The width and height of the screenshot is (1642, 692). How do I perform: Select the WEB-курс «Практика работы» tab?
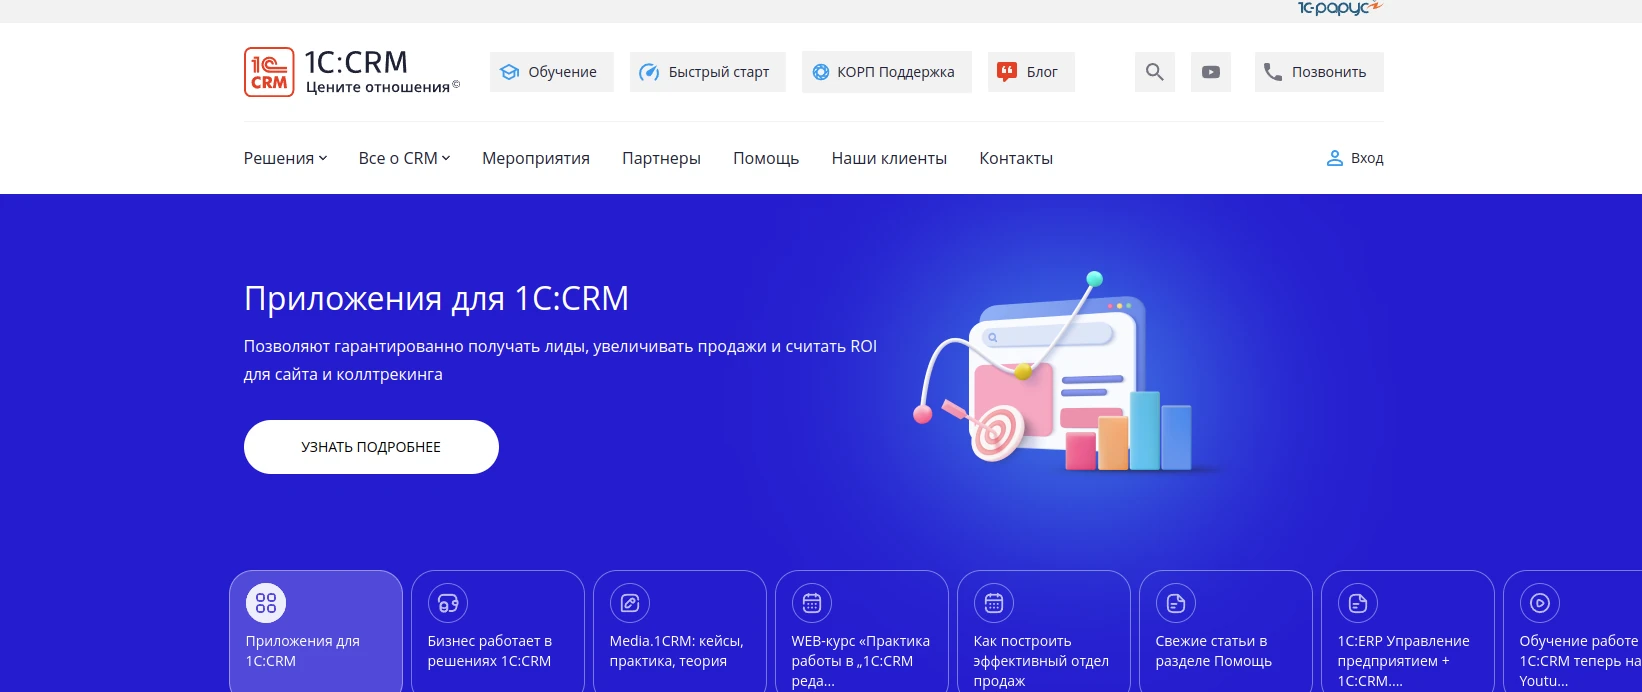[x=862, y=631]
